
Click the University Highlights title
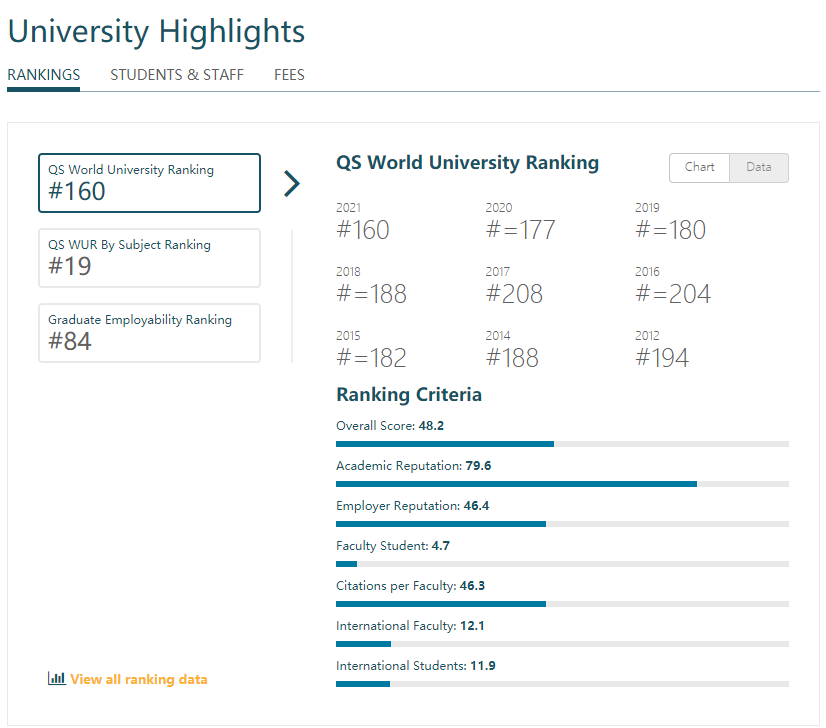[x=156, y=32]
